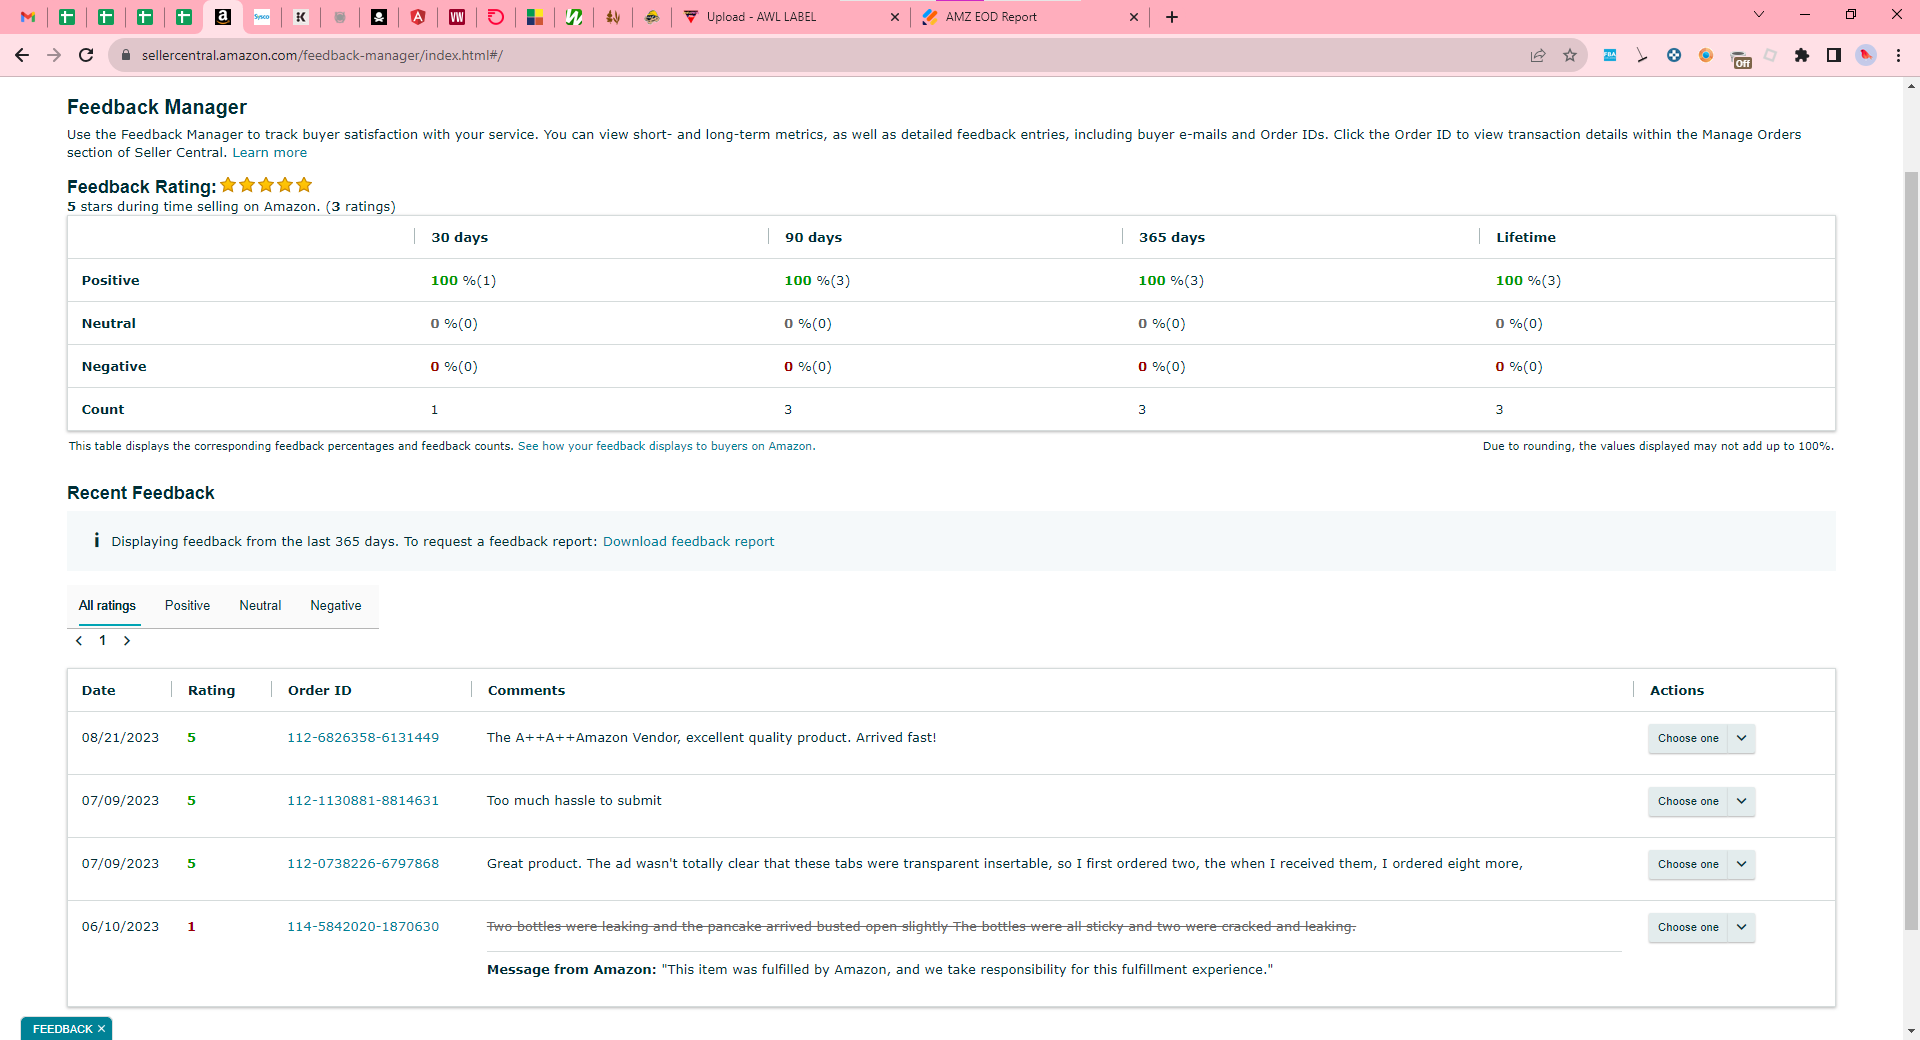Click the 06/10/2023 date cell
1920x1040 pixels.
pyautogui.click(x=120, y=927)
